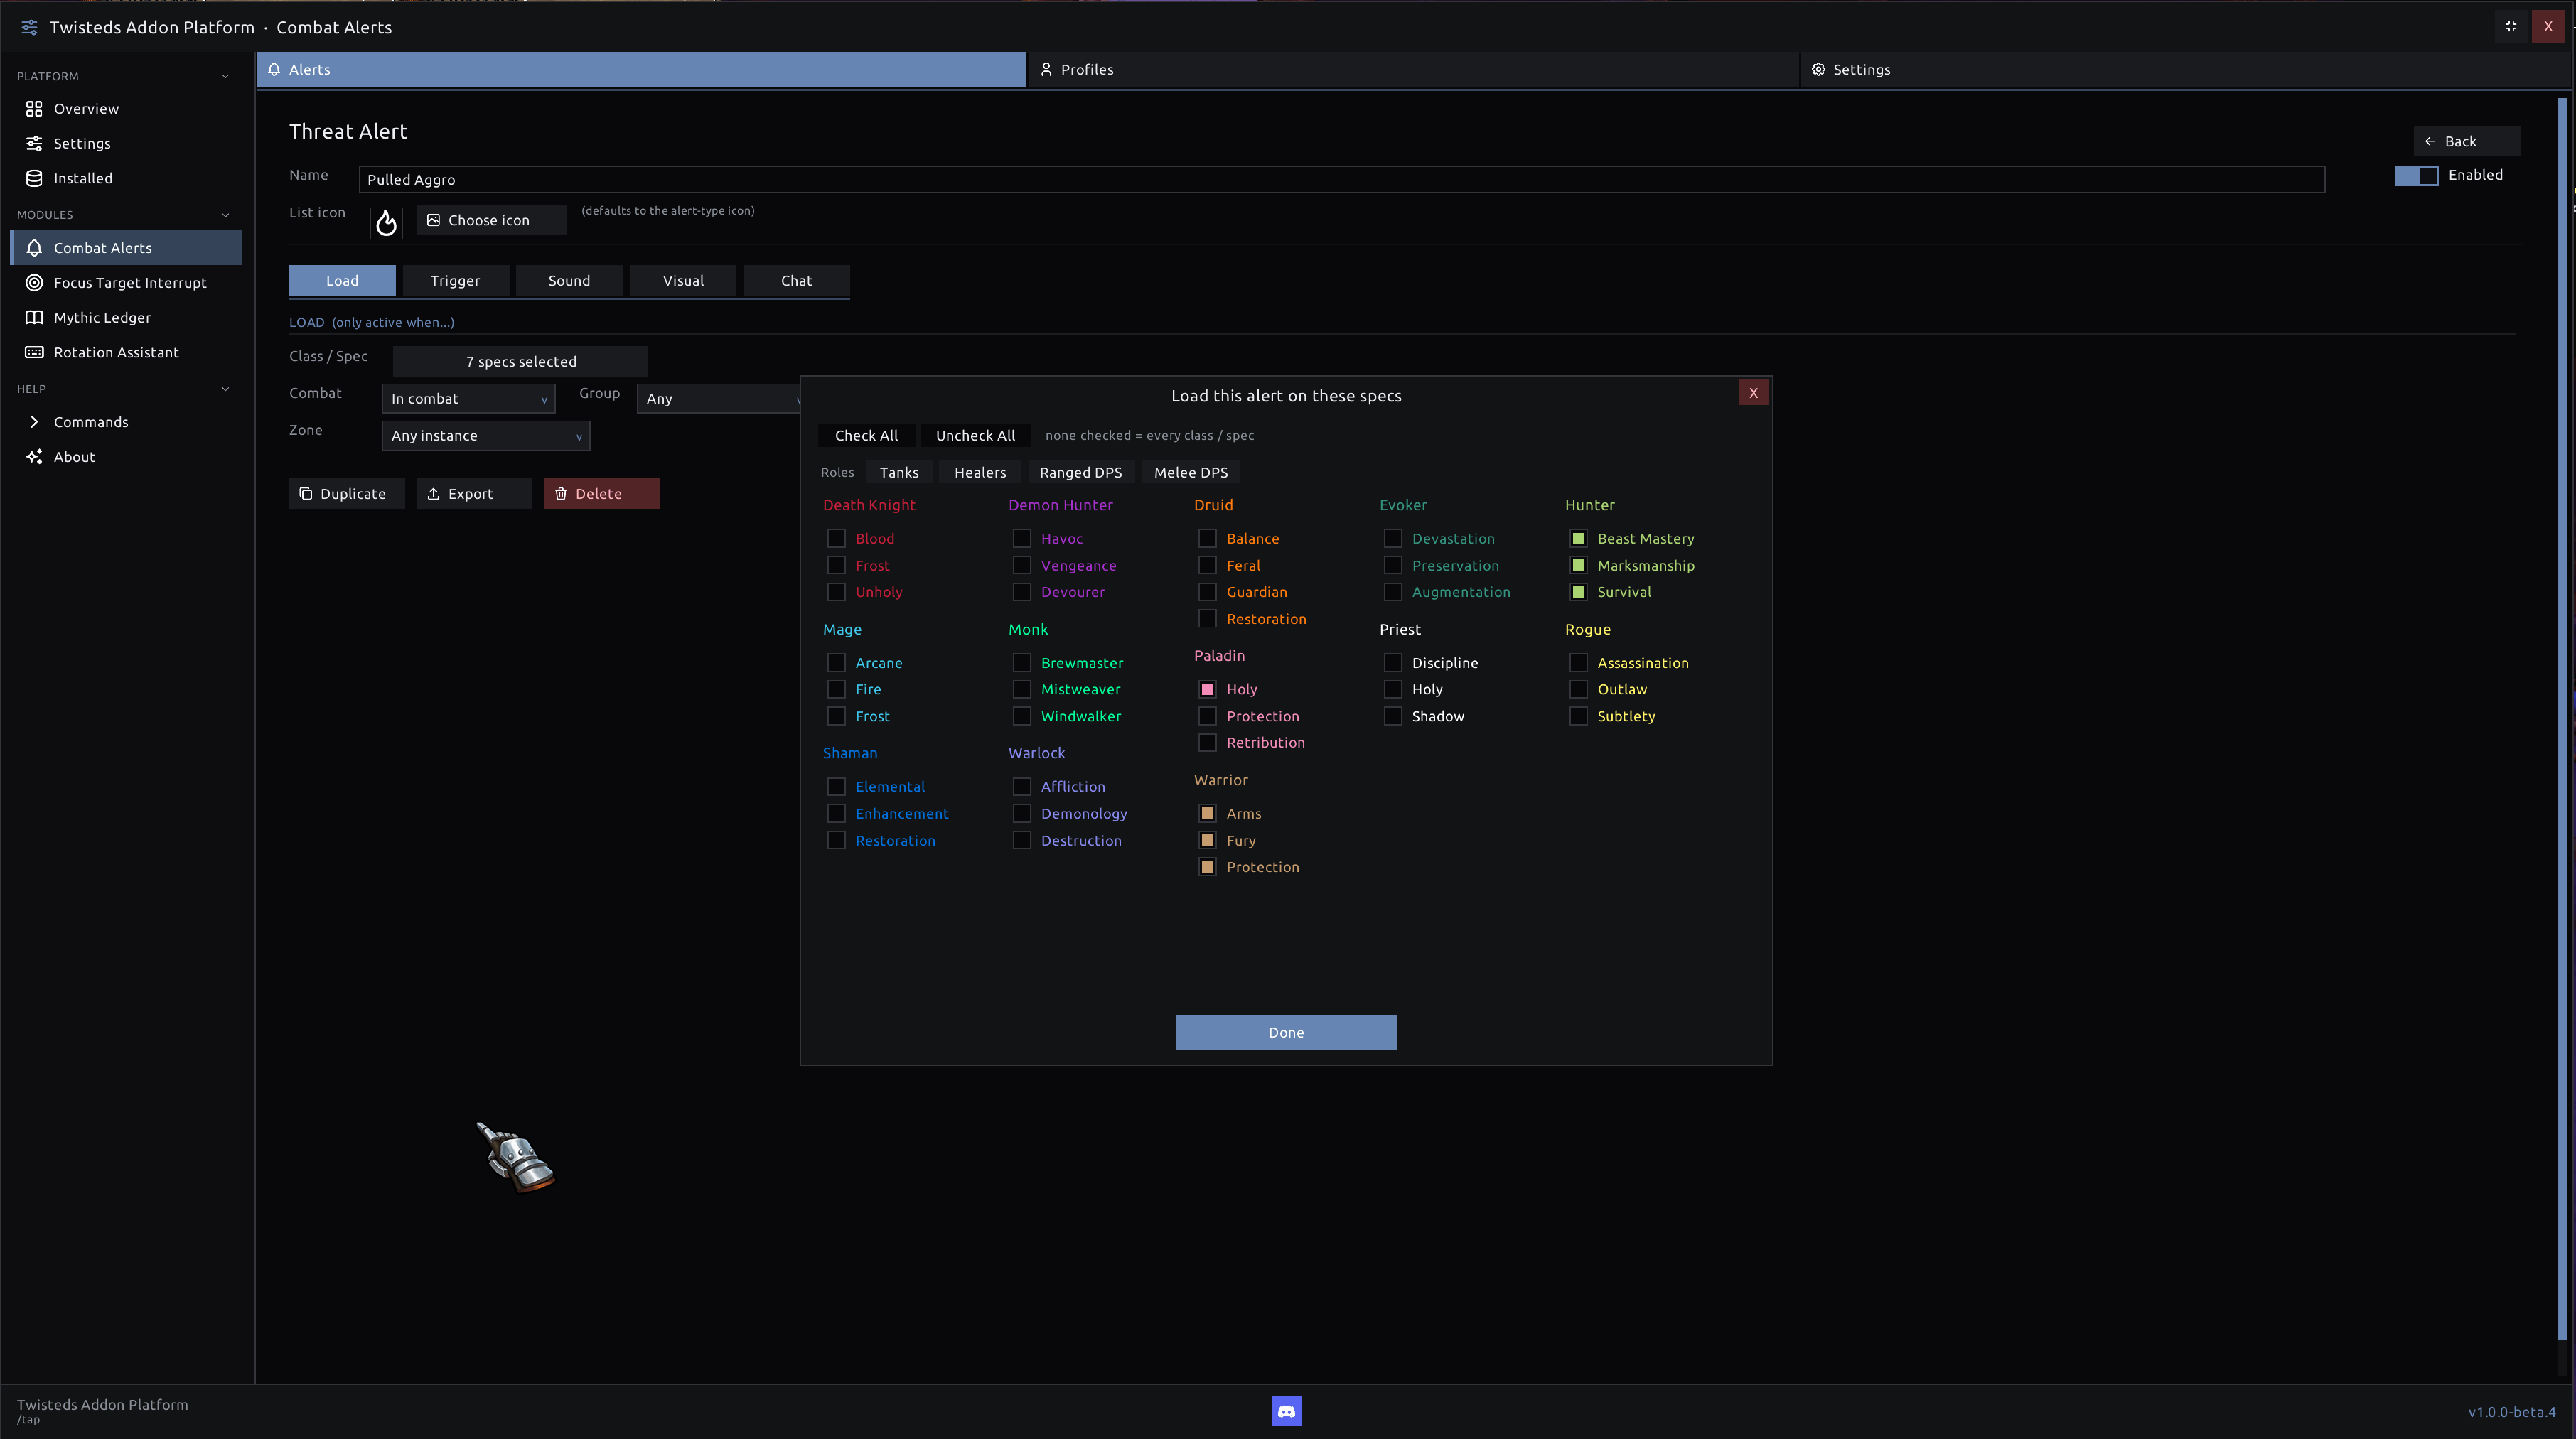Open the Combat dropdown showing In combat
Image resolution: width=2576 pixels, height=1439 pixels.
(468, 398)
